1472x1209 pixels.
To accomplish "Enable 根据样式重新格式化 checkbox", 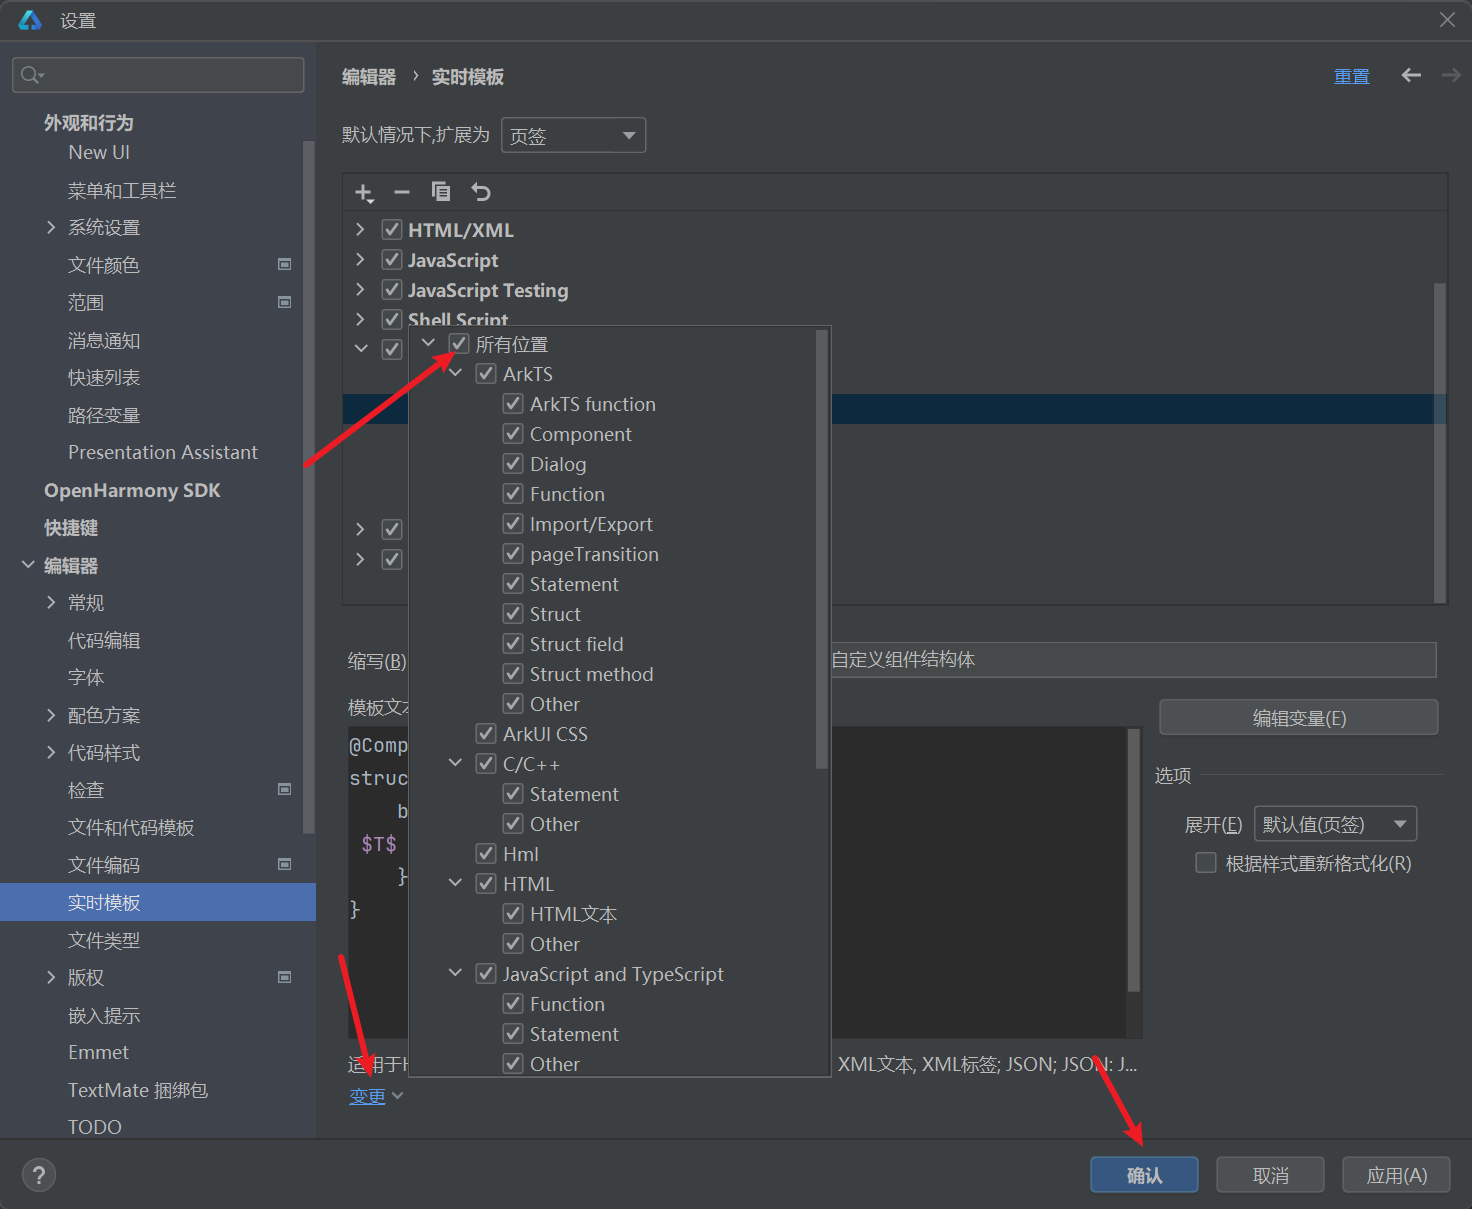I will [x=1206, y=863].
